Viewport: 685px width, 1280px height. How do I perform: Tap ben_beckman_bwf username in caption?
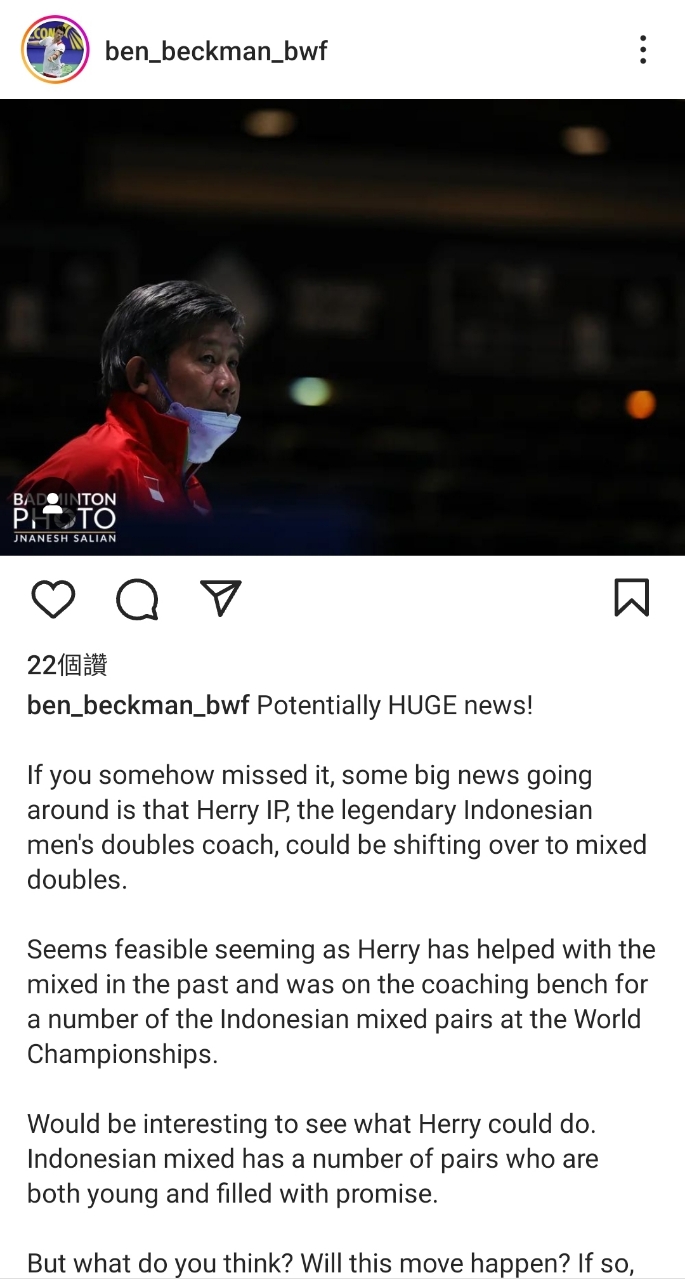click(138, 705)
